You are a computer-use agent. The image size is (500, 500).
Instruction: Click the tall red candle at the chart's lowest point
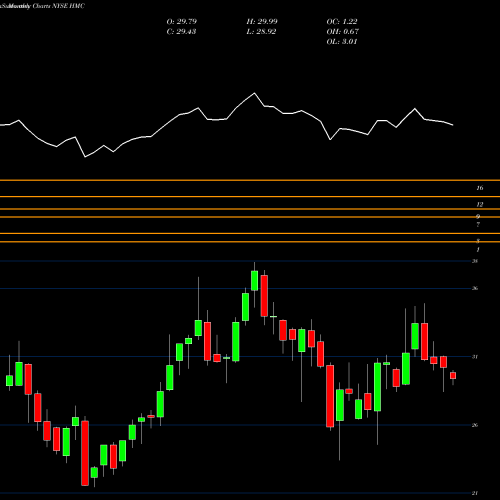point(85,453)
